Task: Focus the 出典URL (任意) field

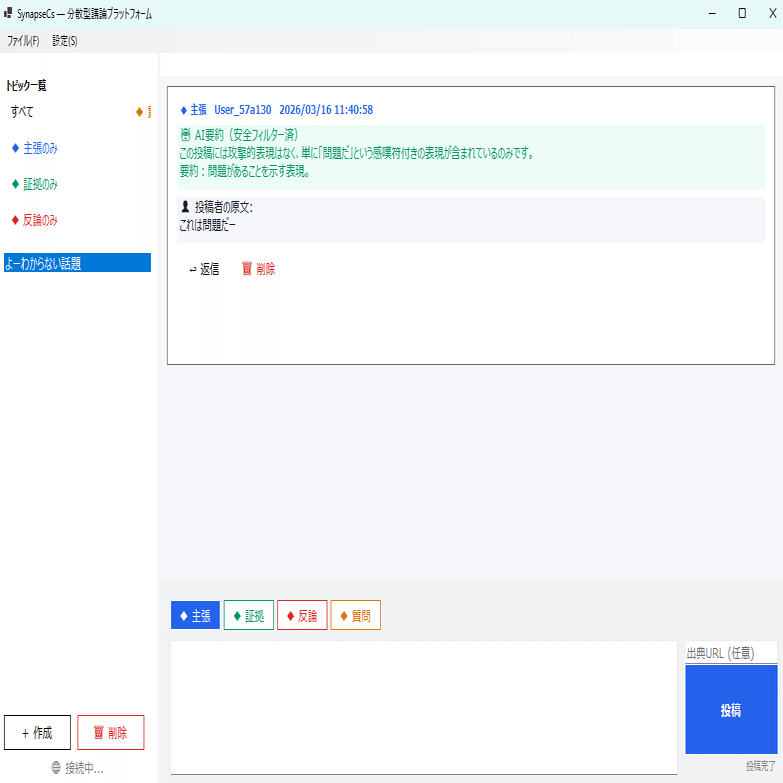Action: [x=731, y=653]
